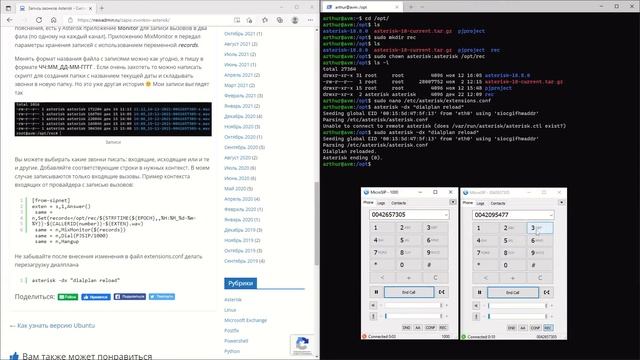Open archive link Январь 2020
This screenshot has height=360, width=640.
pyautogui.click(x=243, y=220)
